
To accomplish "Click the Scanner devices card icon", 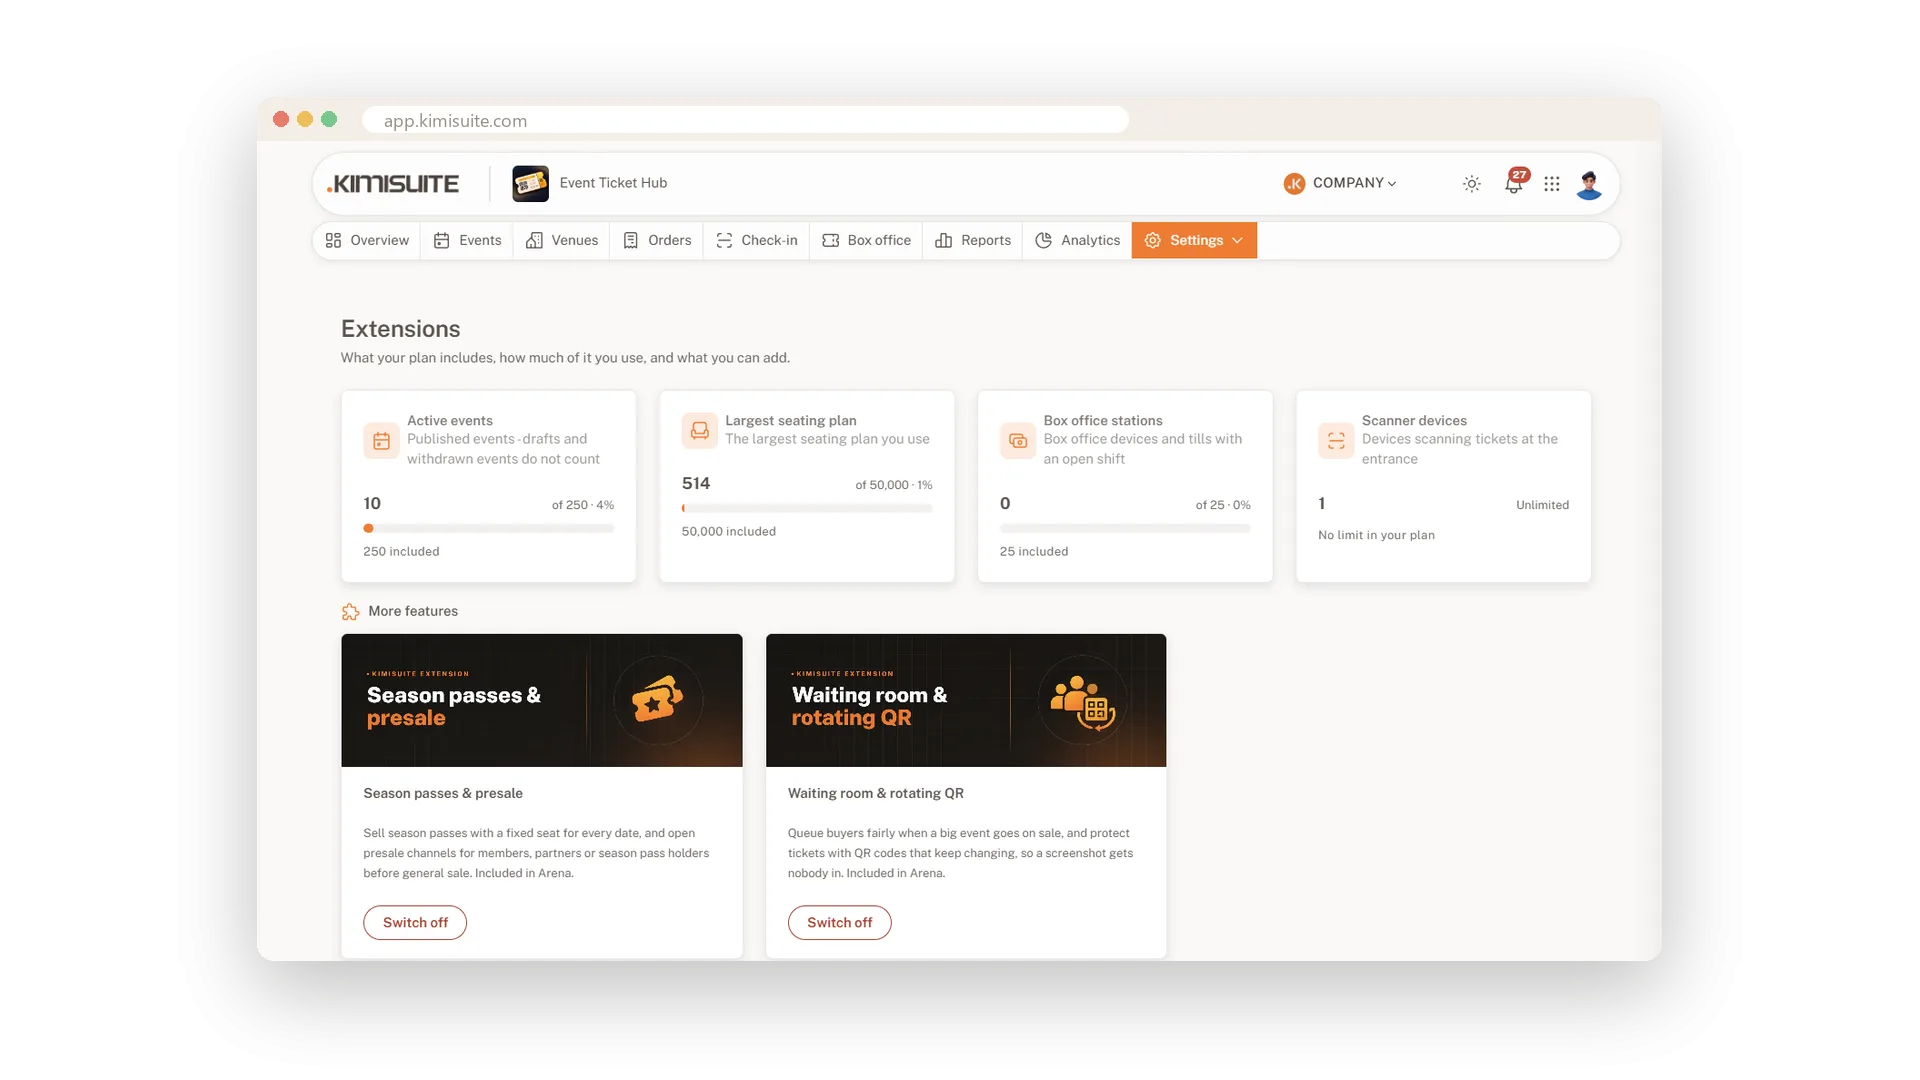I will pyautogui.click(x=1336, y=440).
